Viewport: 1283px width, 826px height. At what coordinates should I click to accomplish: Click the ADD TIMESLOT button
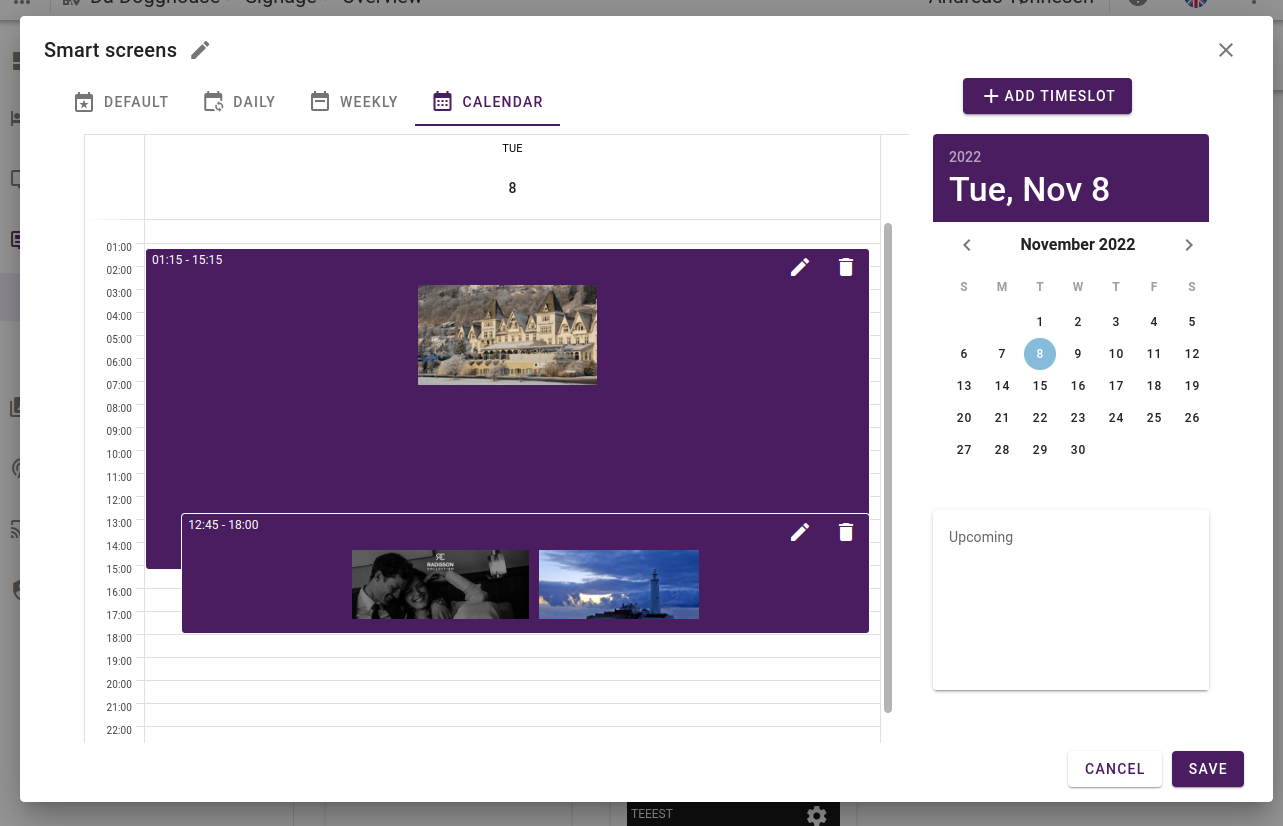pyautogui.click(x=1047, y=96)
